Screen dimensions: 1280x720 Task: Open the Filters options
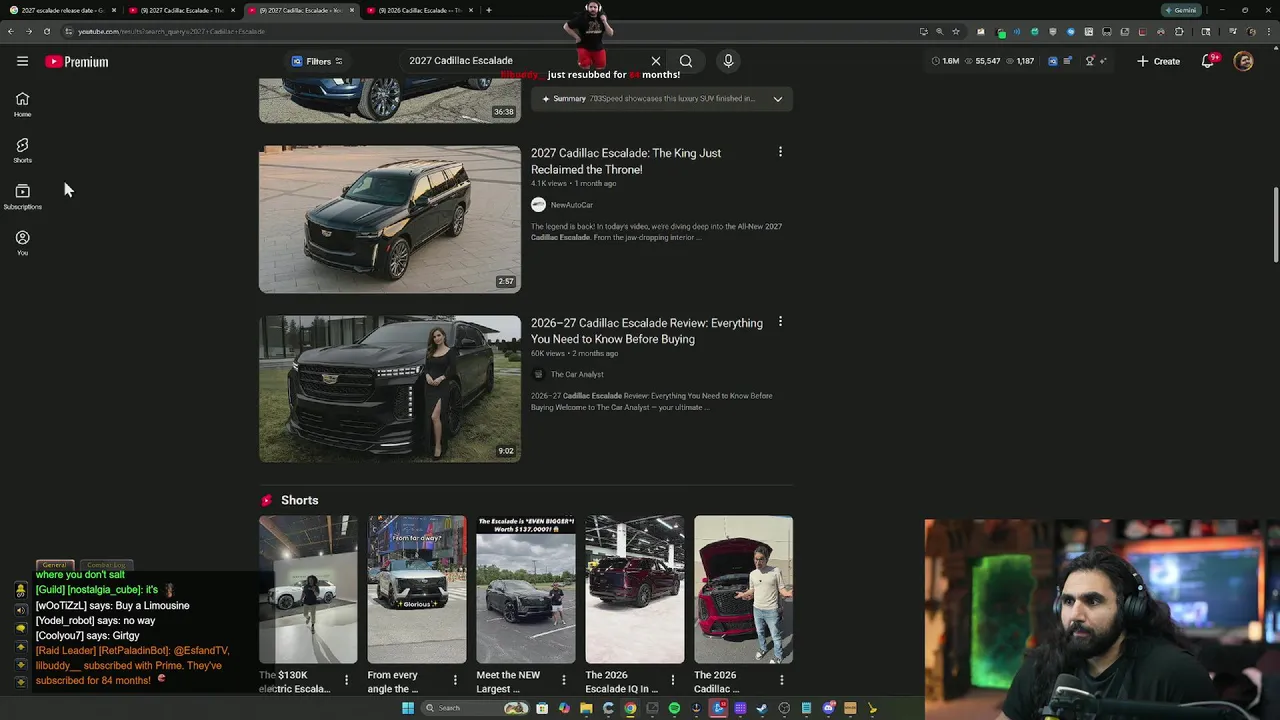[x=317, y=61]
